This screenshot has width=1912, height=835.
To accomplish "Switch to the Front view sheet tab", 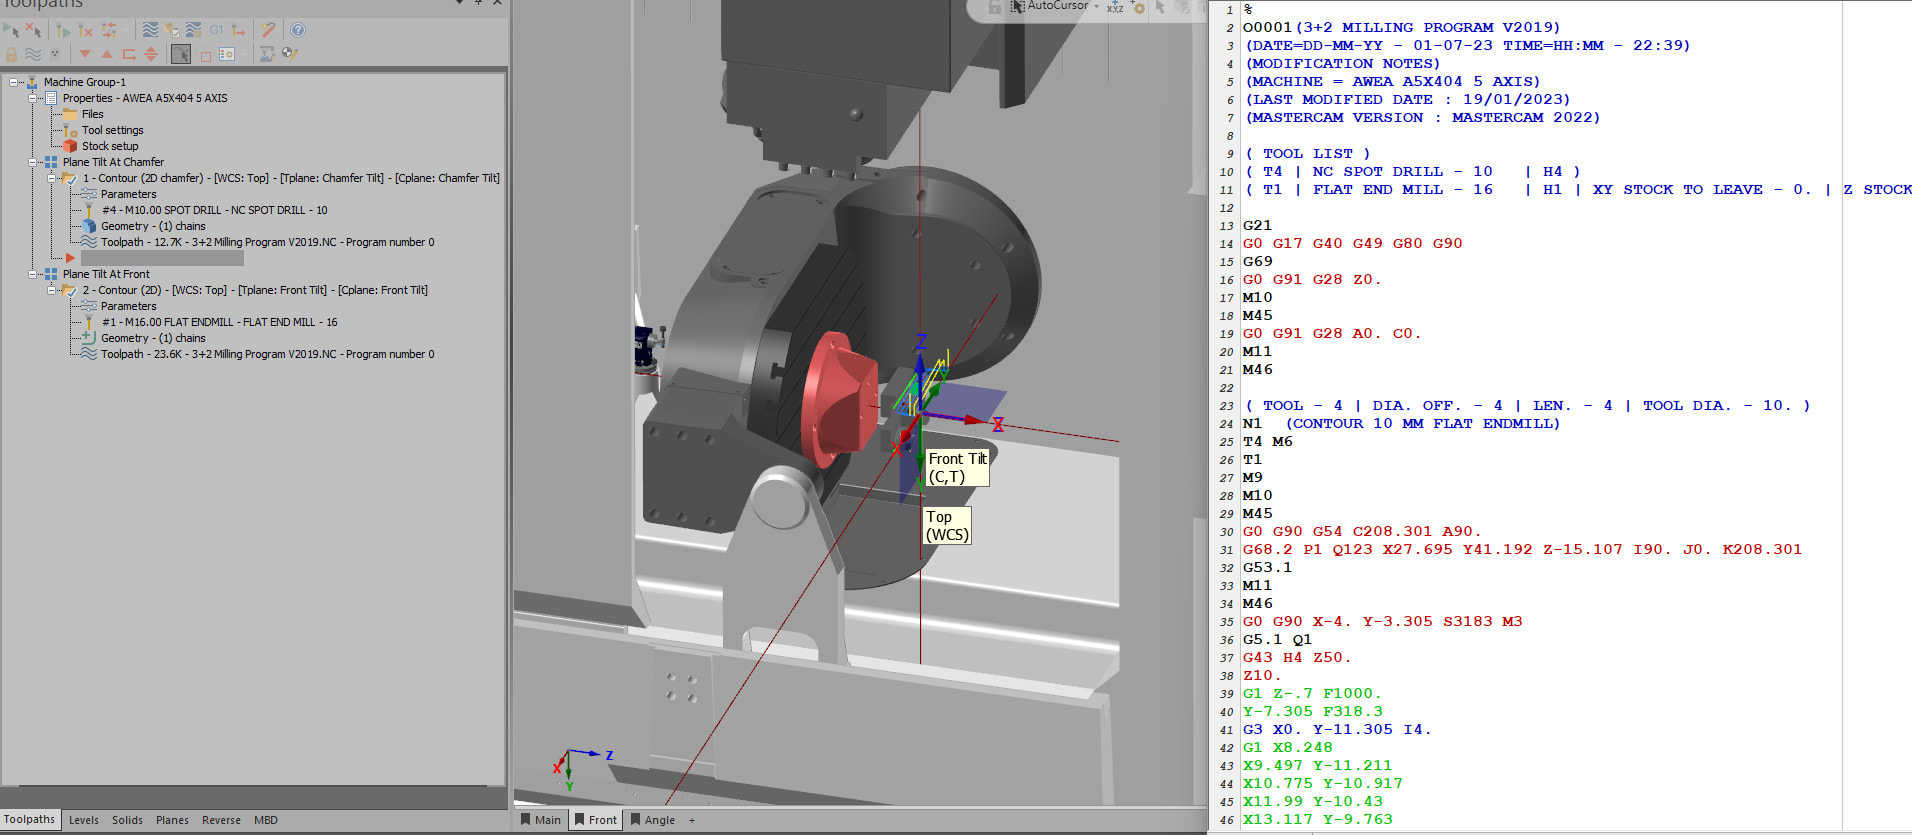I will [x=596, y=820].
